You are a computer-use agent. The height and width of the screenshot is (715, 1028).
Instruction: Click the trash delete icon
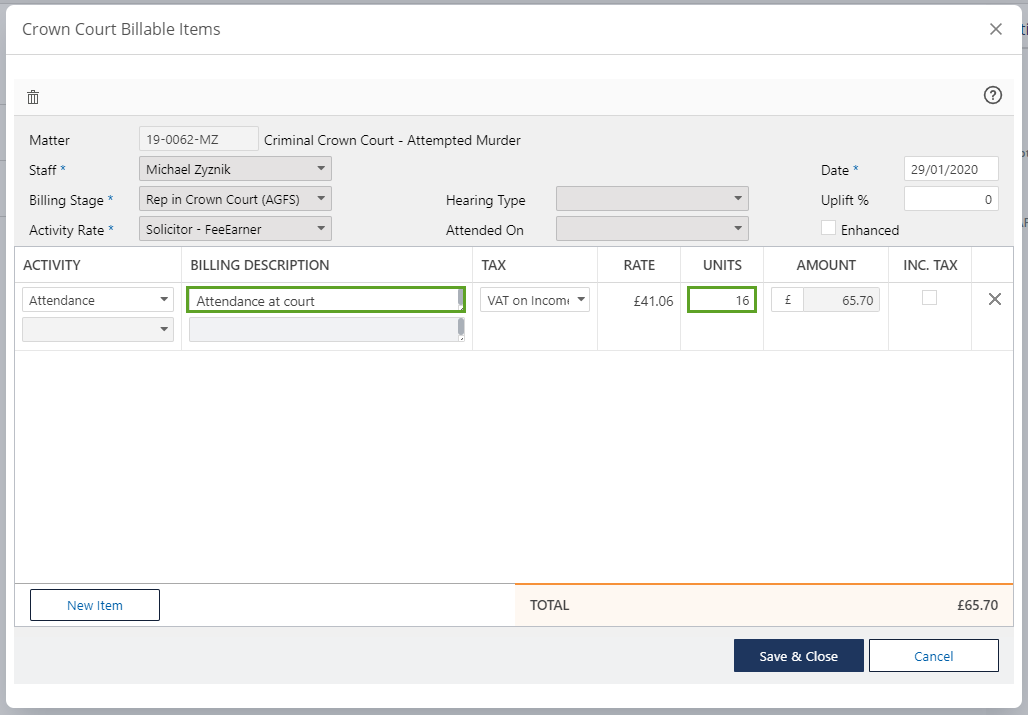(x=33, y=97)
